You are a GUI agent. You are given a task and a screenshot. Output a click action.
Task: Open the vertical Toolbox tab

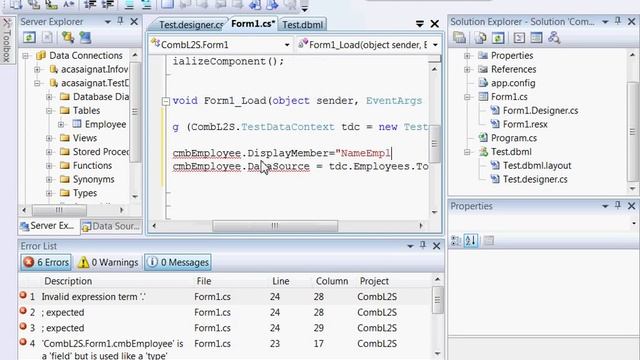tap(7, 40)
